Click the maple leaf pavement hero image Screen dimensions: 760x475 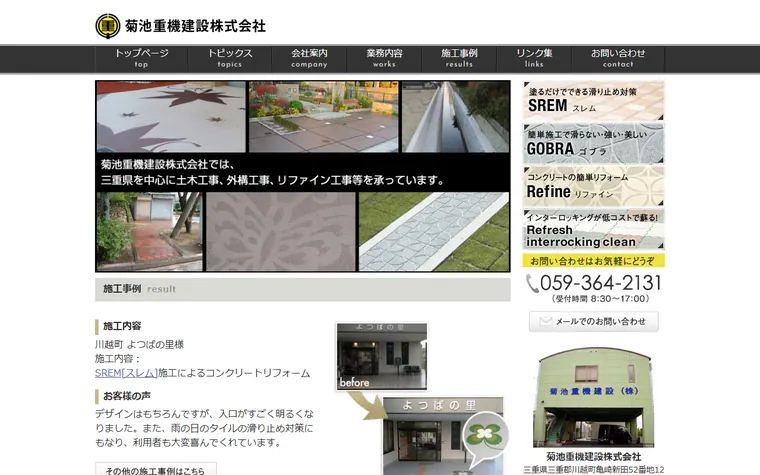point(171,117)
